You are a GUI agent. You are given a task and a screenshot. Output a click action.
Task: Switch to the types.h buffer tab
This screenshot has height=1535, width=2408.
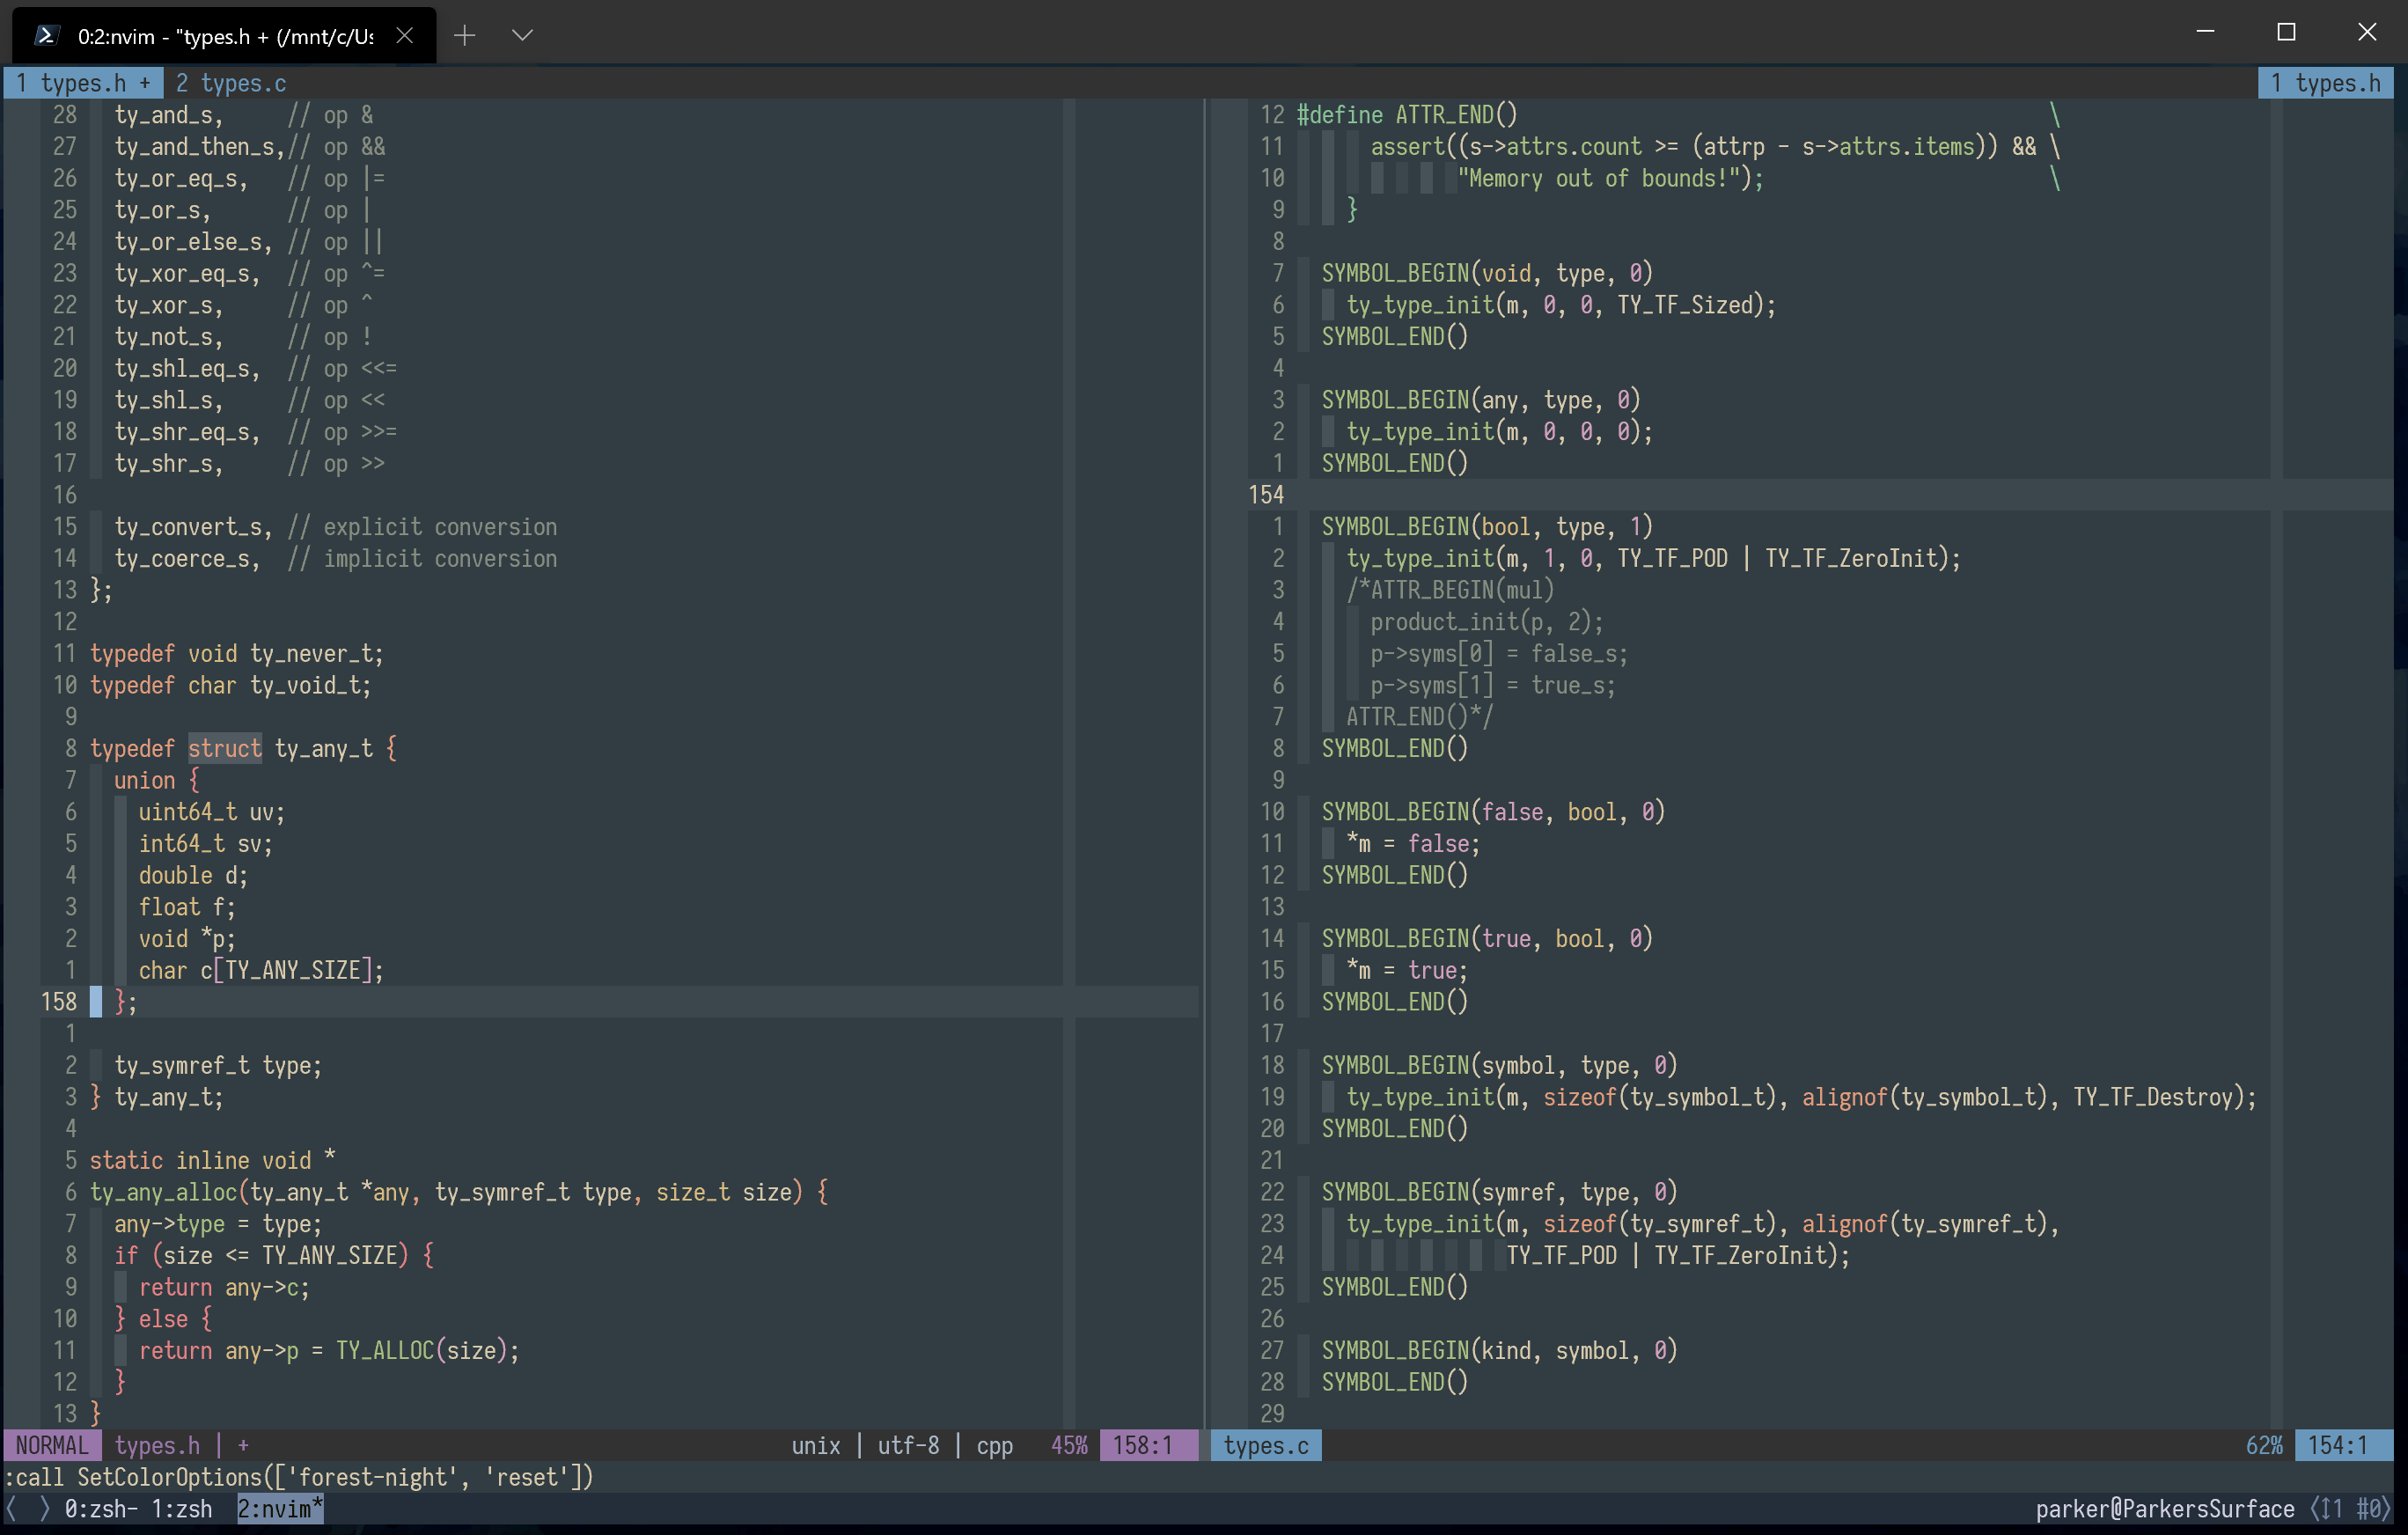pyautogui.click(x=84, y=83)
